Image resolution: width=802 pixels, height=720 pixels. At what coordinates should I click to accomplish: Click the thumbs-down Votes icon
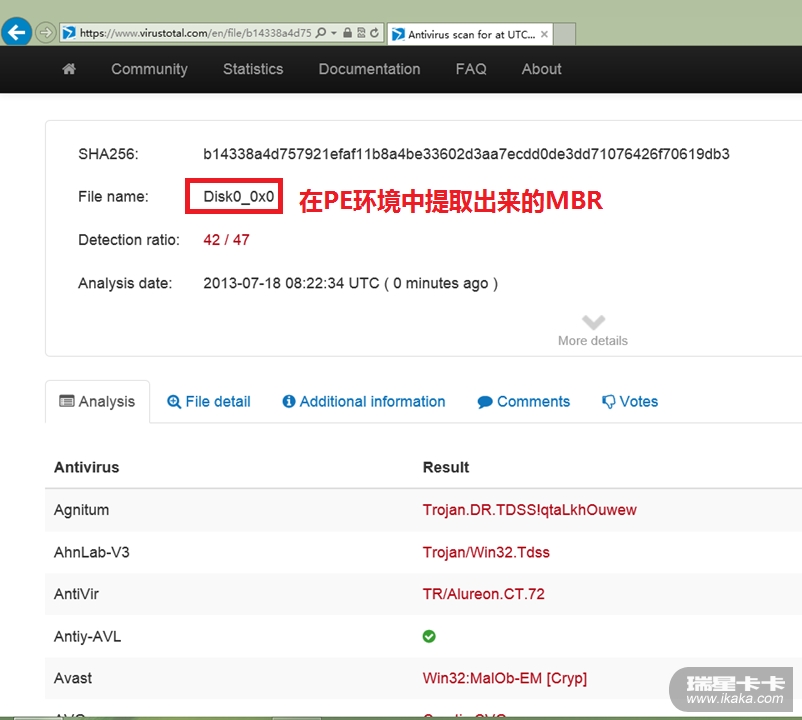[x=609, y=402]
